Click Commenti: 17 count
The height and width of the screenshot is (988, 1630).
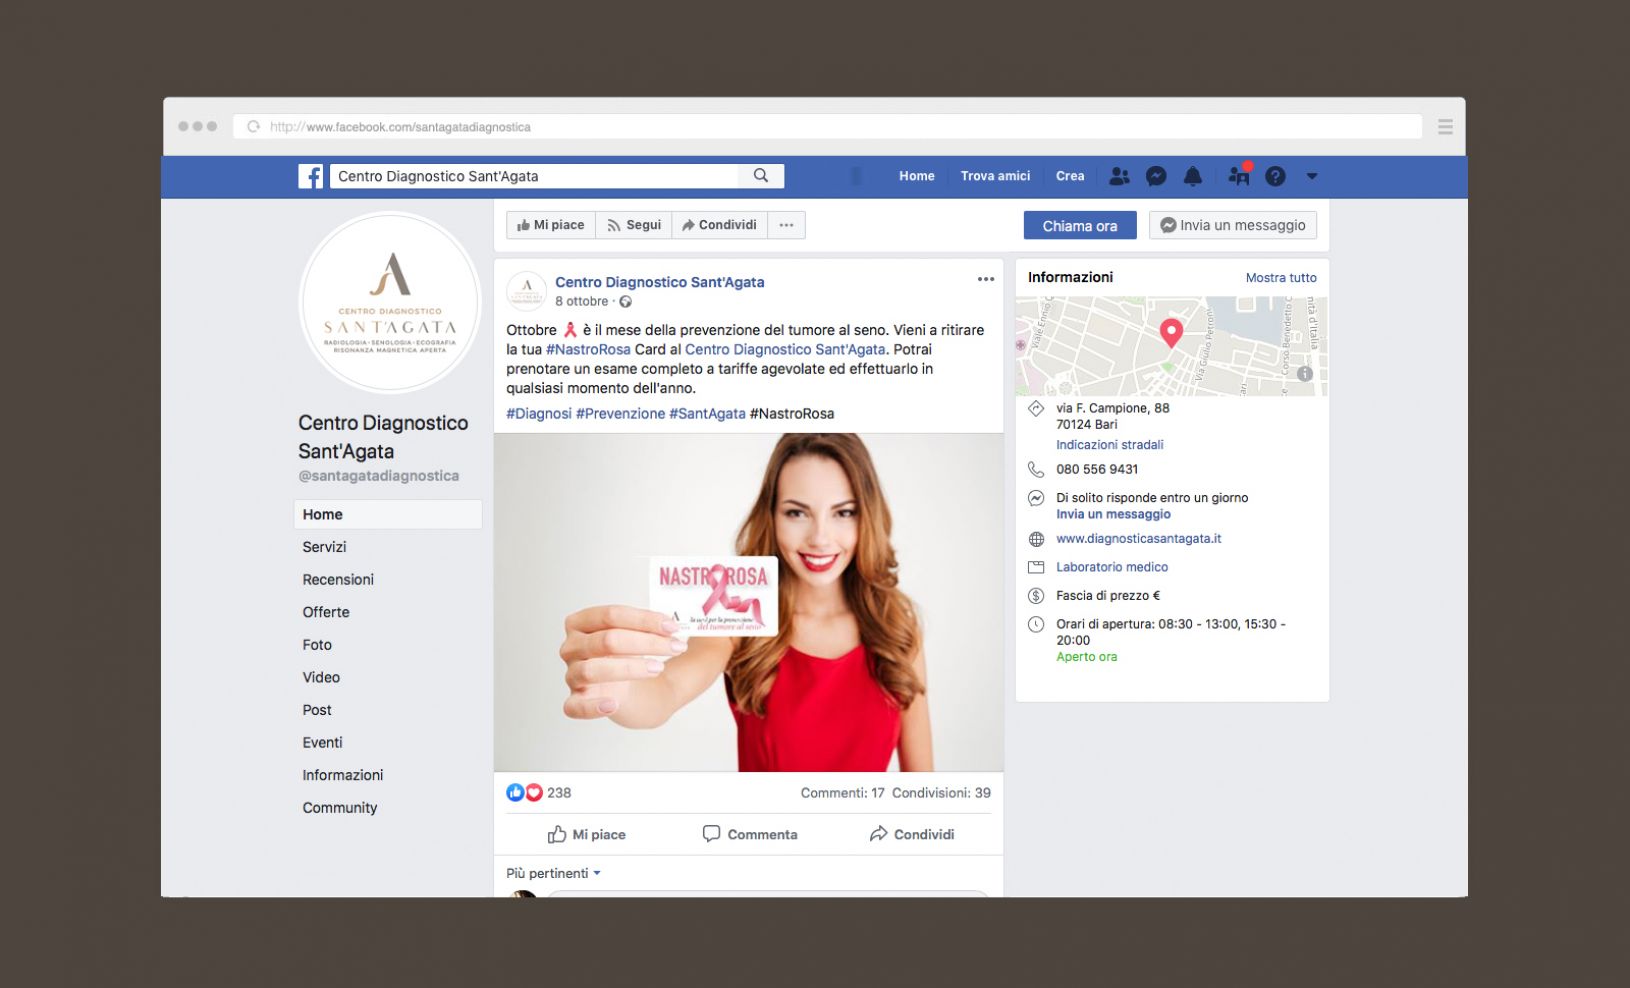coord(842,793)
